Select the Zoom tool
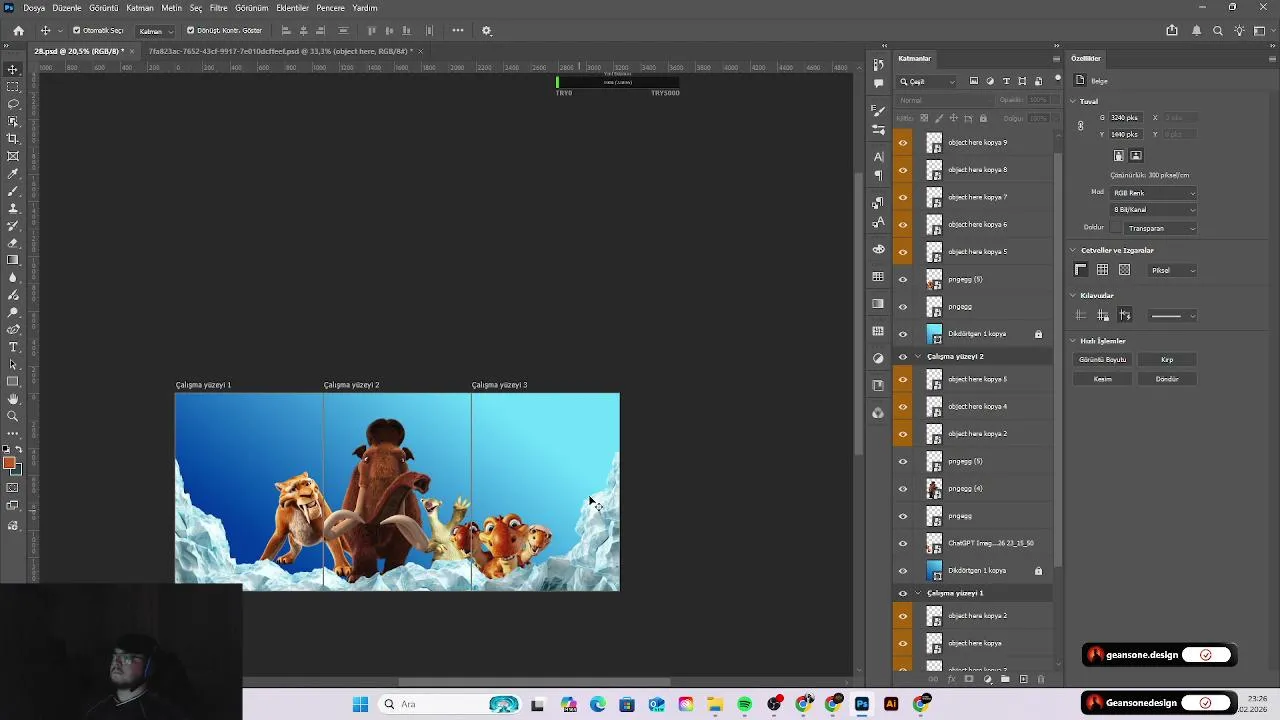 (13, 416)
